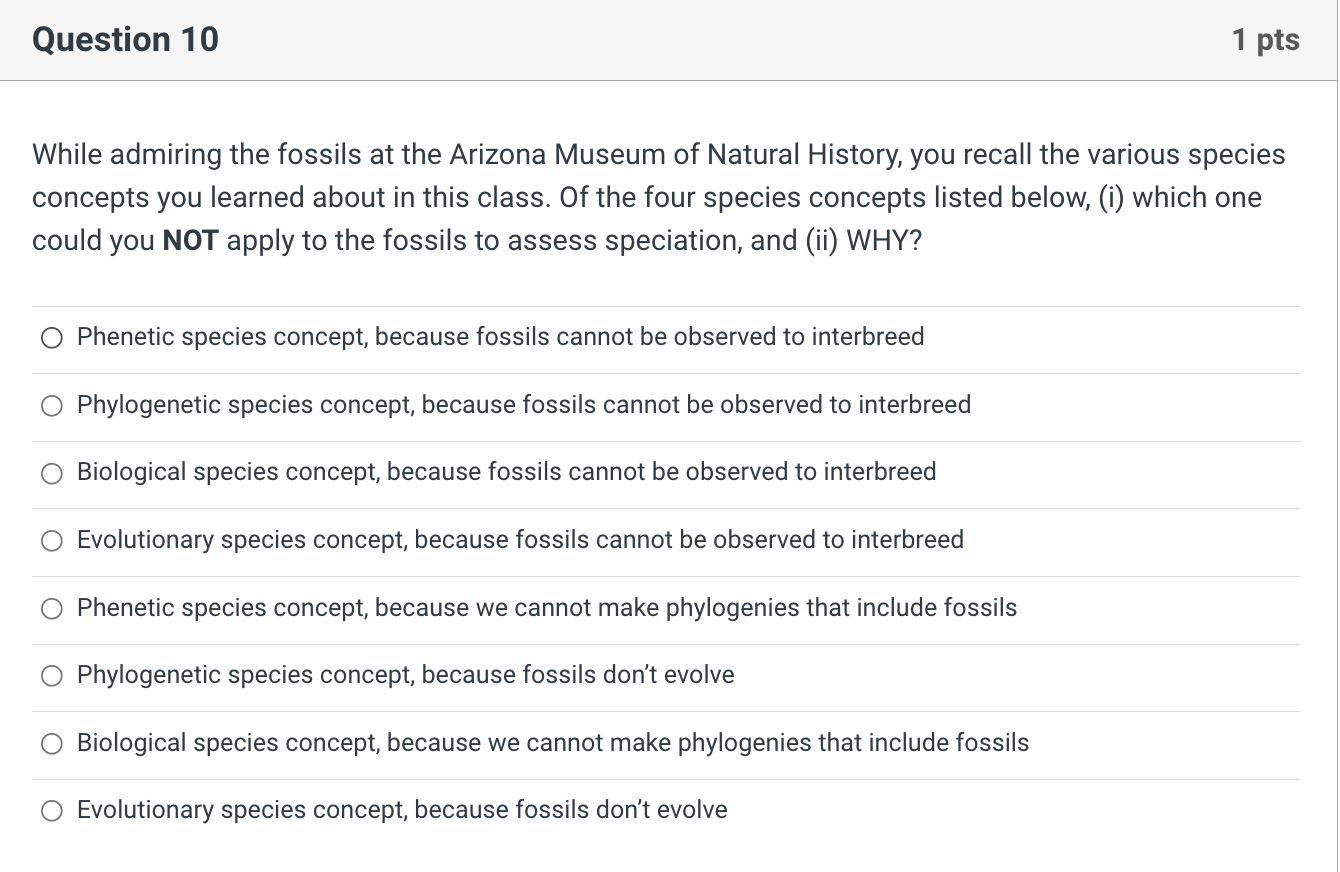Select the Phylogenetic concept fossils don't evolve option
Viewport: 1340px width, 872px height.
pyautogui.click(x=51, y=676)
